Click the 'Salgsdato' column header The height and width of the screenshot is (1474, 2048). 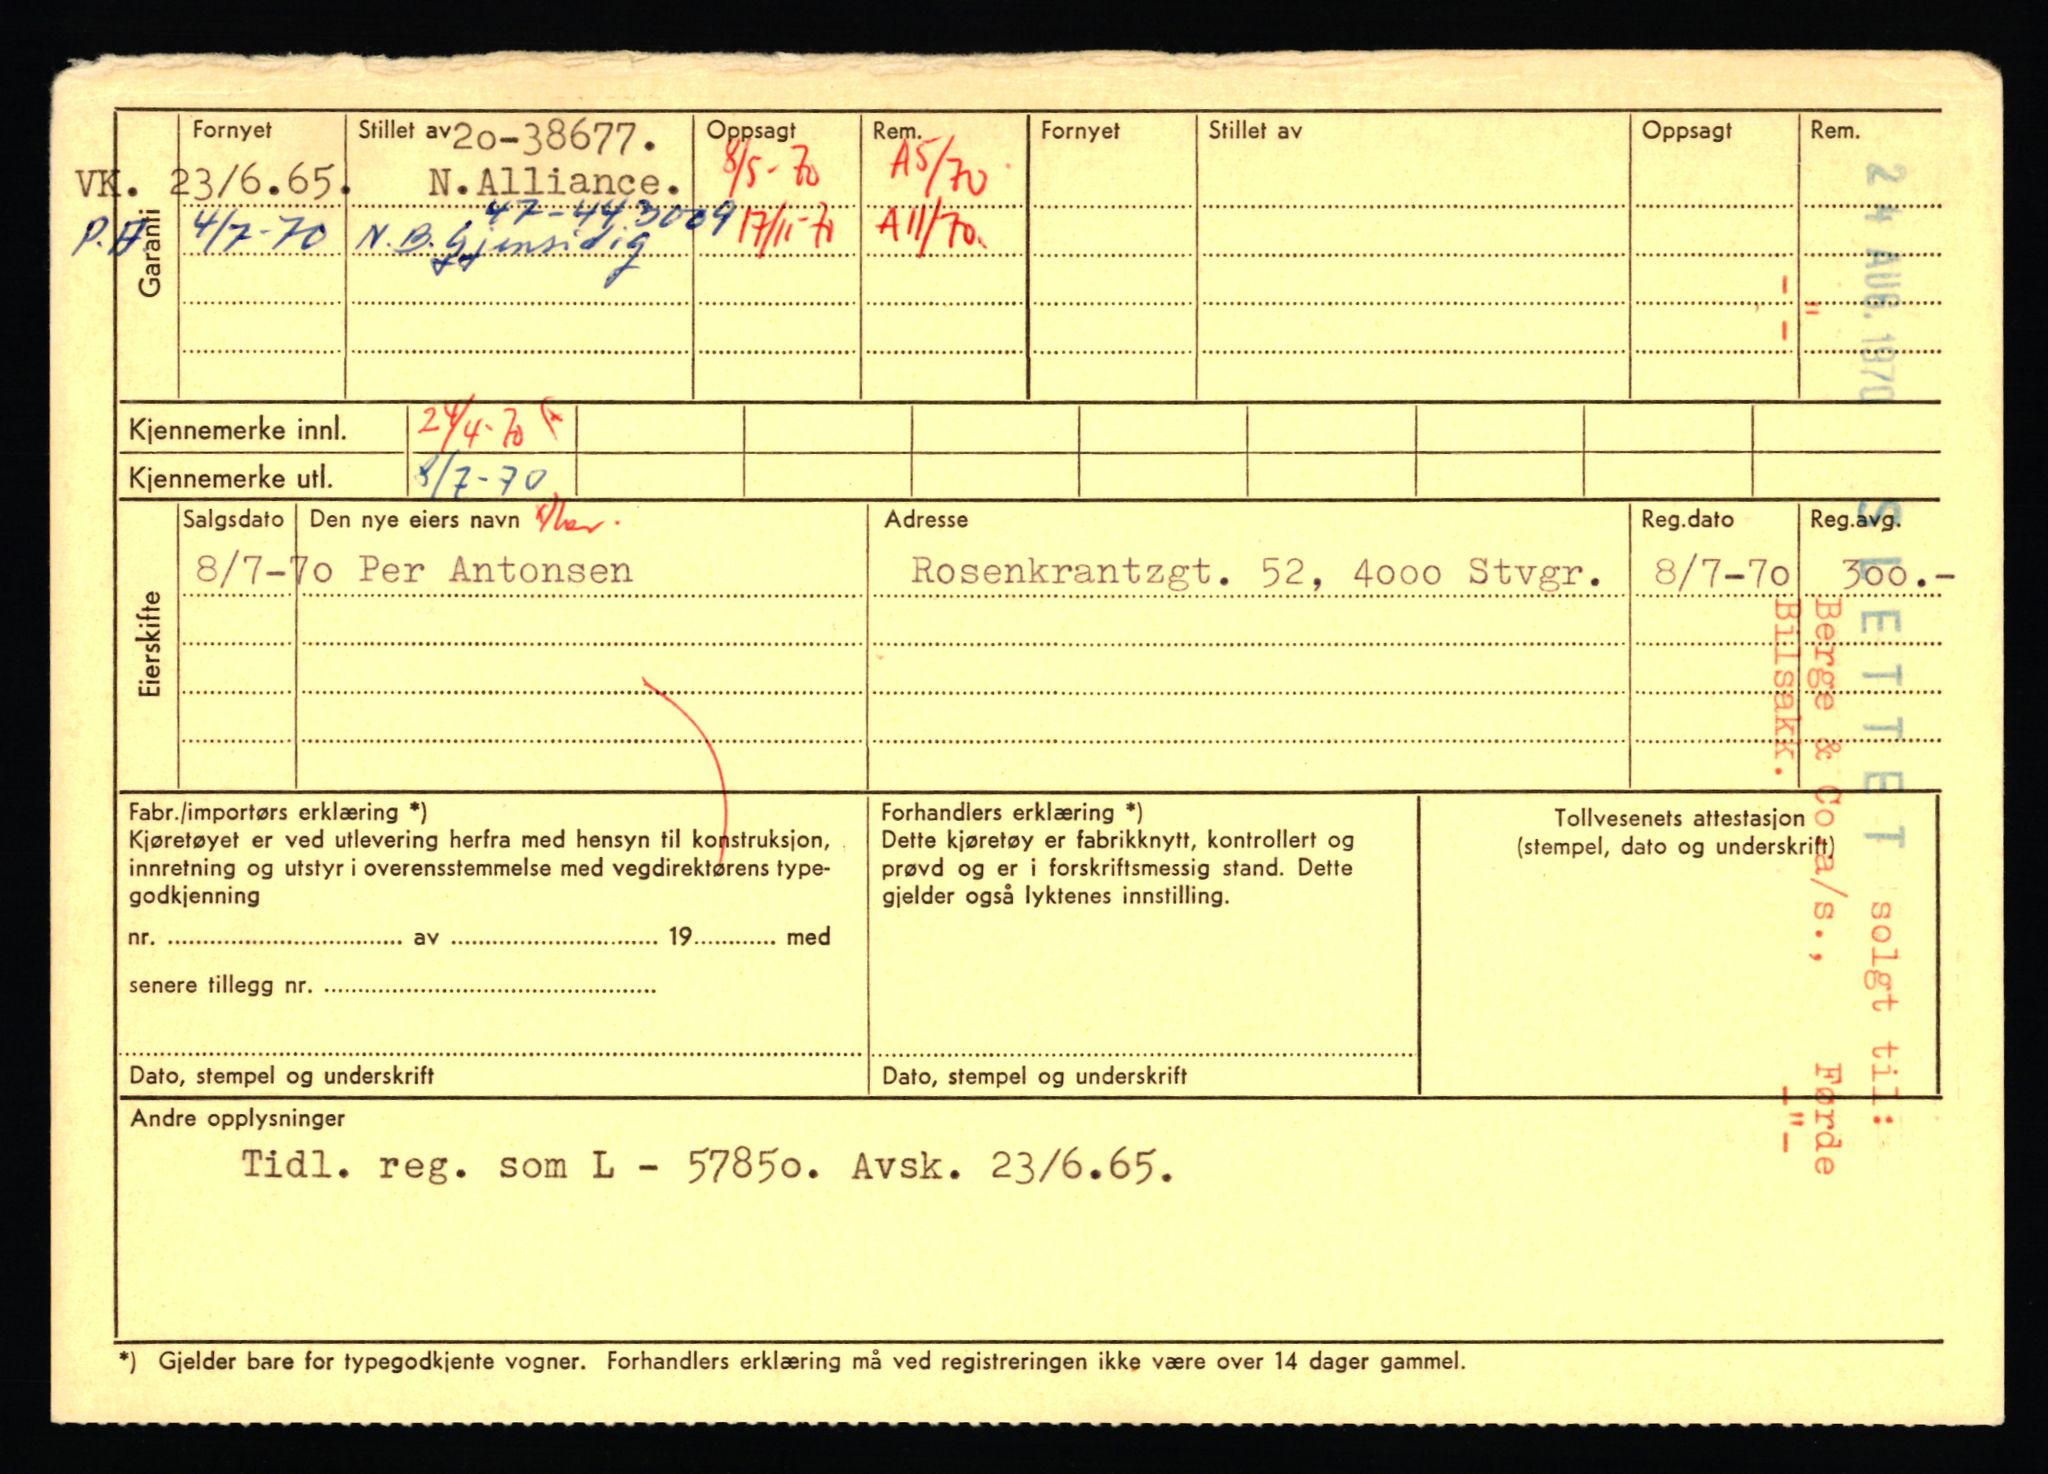pos(234,520)
